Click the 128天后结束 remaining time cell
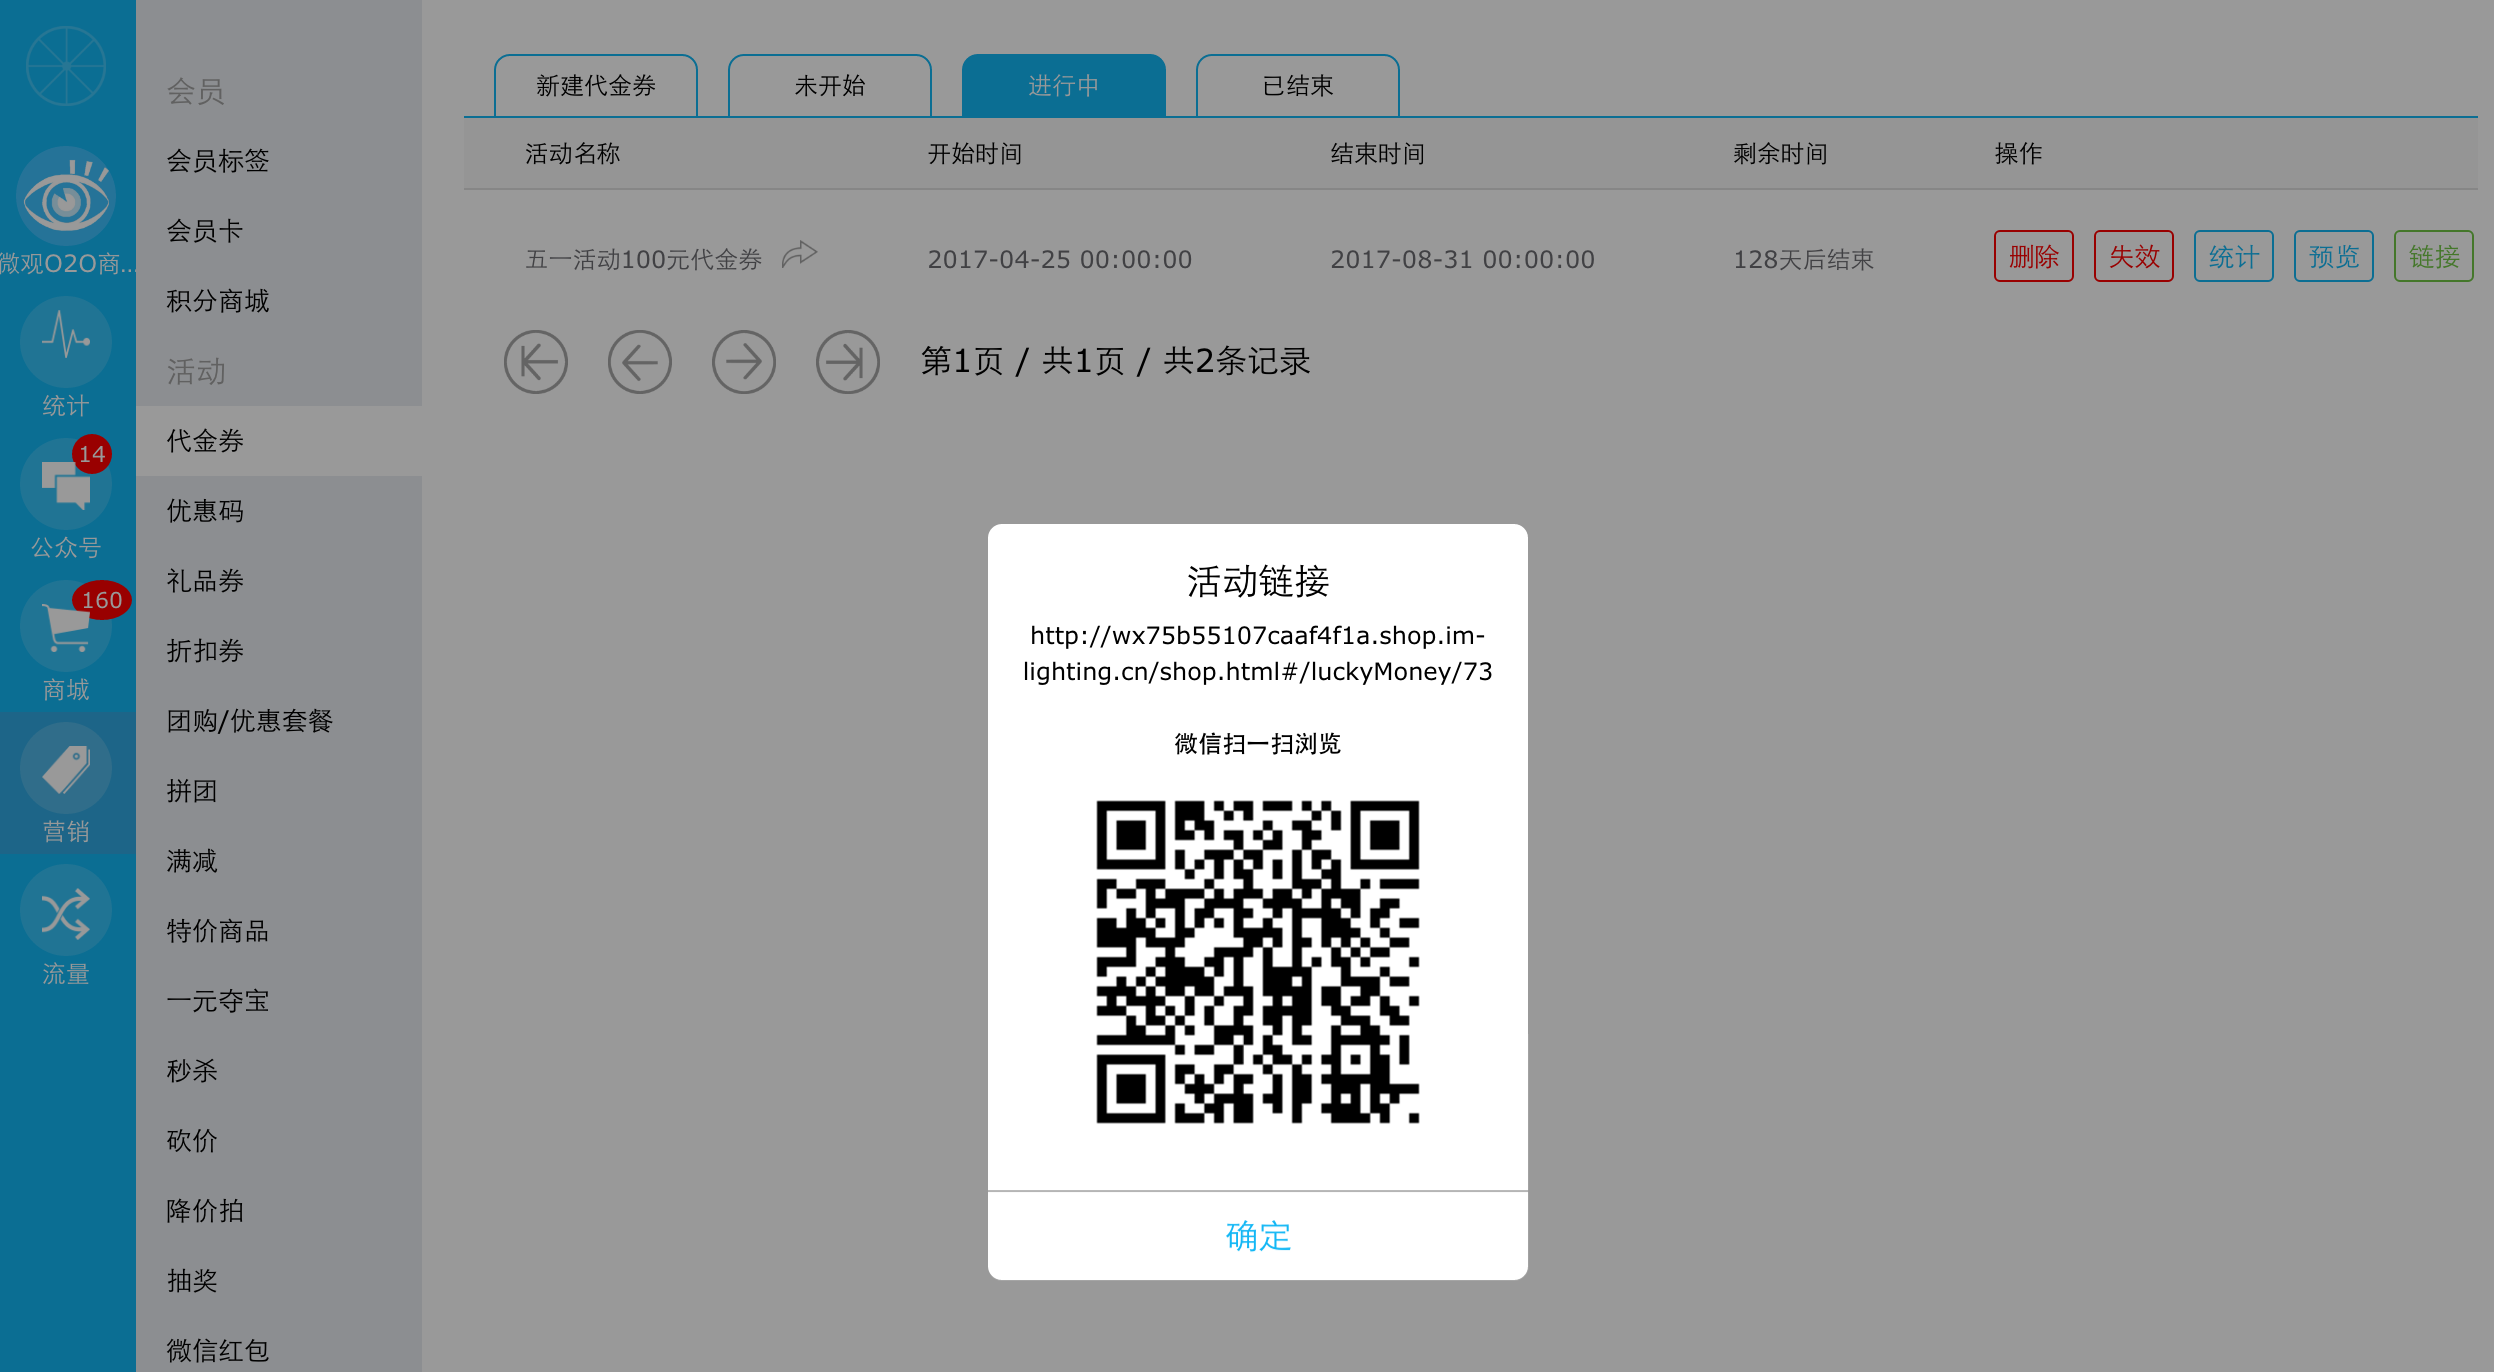Viewport: 2494px width, 1372px height. coord(1803,260)
